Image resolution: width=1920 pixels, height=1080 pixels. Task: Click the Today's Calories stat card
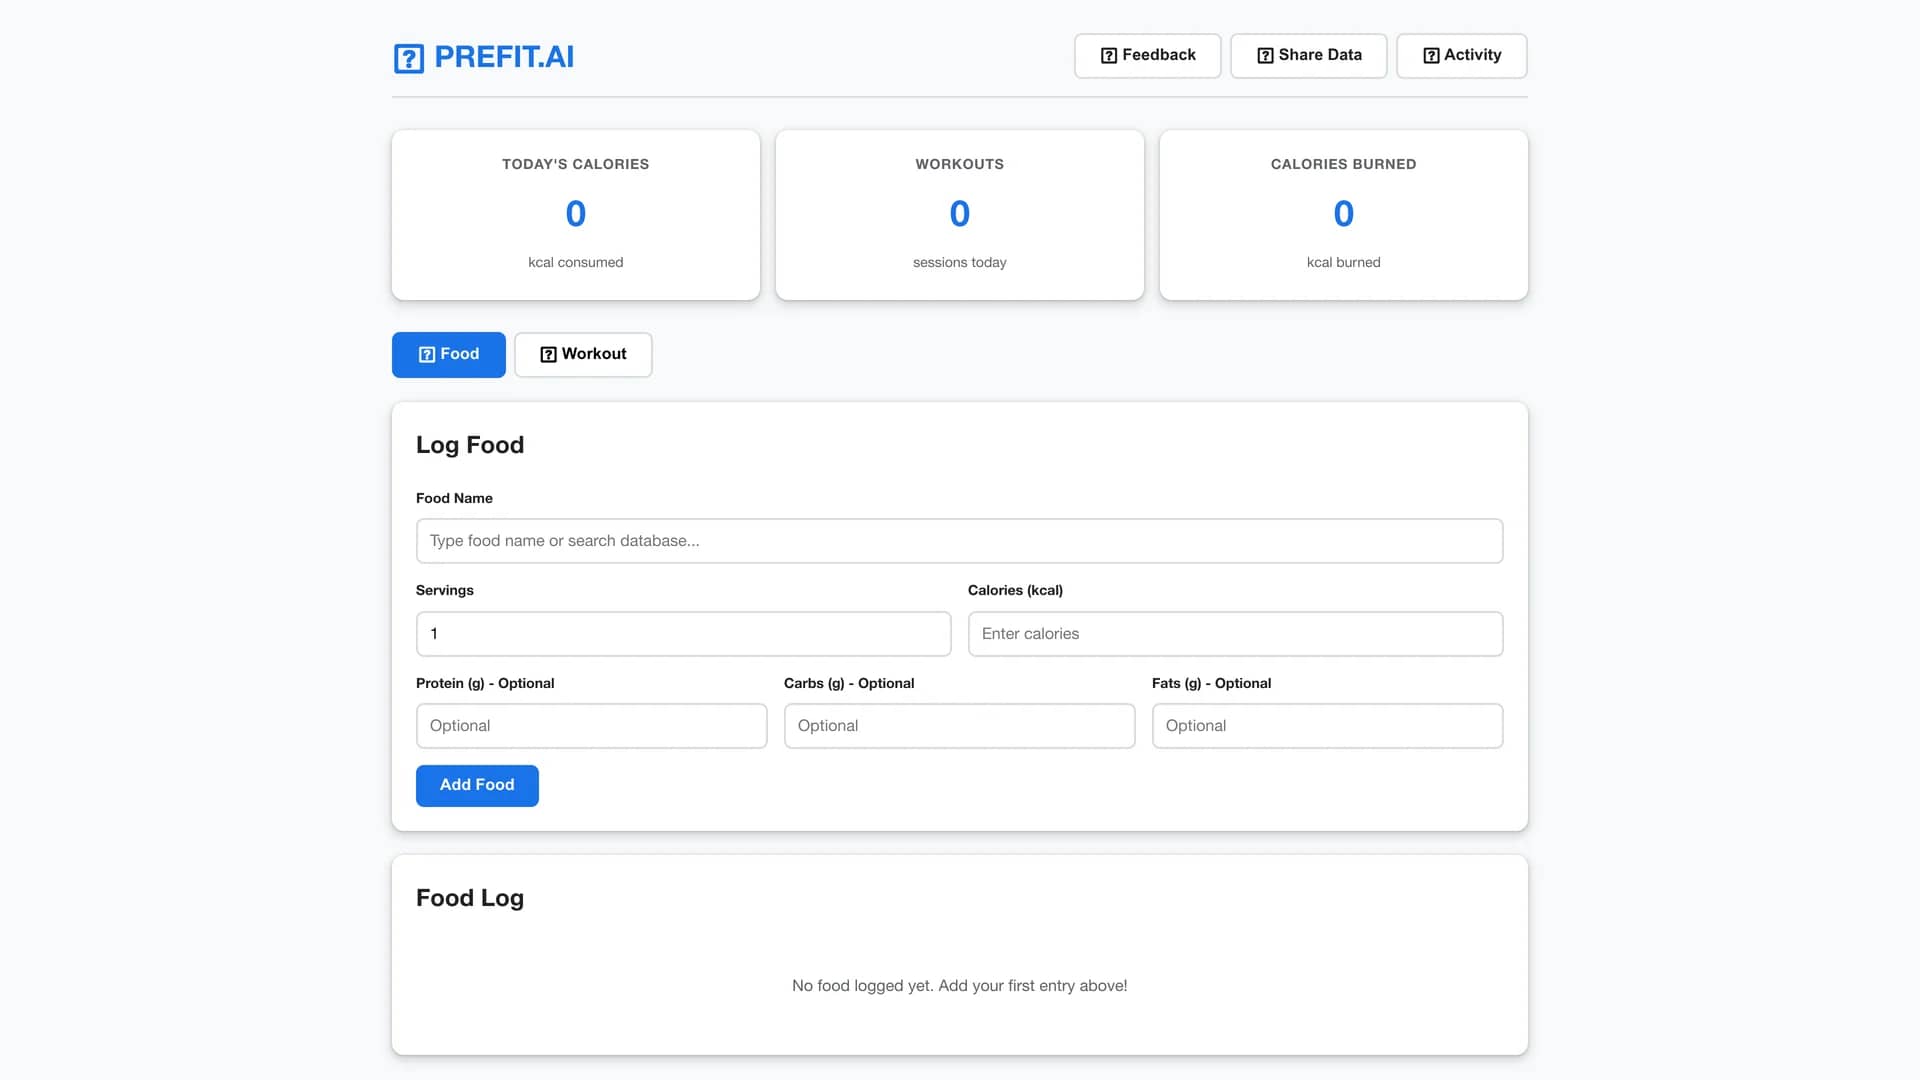pos(576,215)
